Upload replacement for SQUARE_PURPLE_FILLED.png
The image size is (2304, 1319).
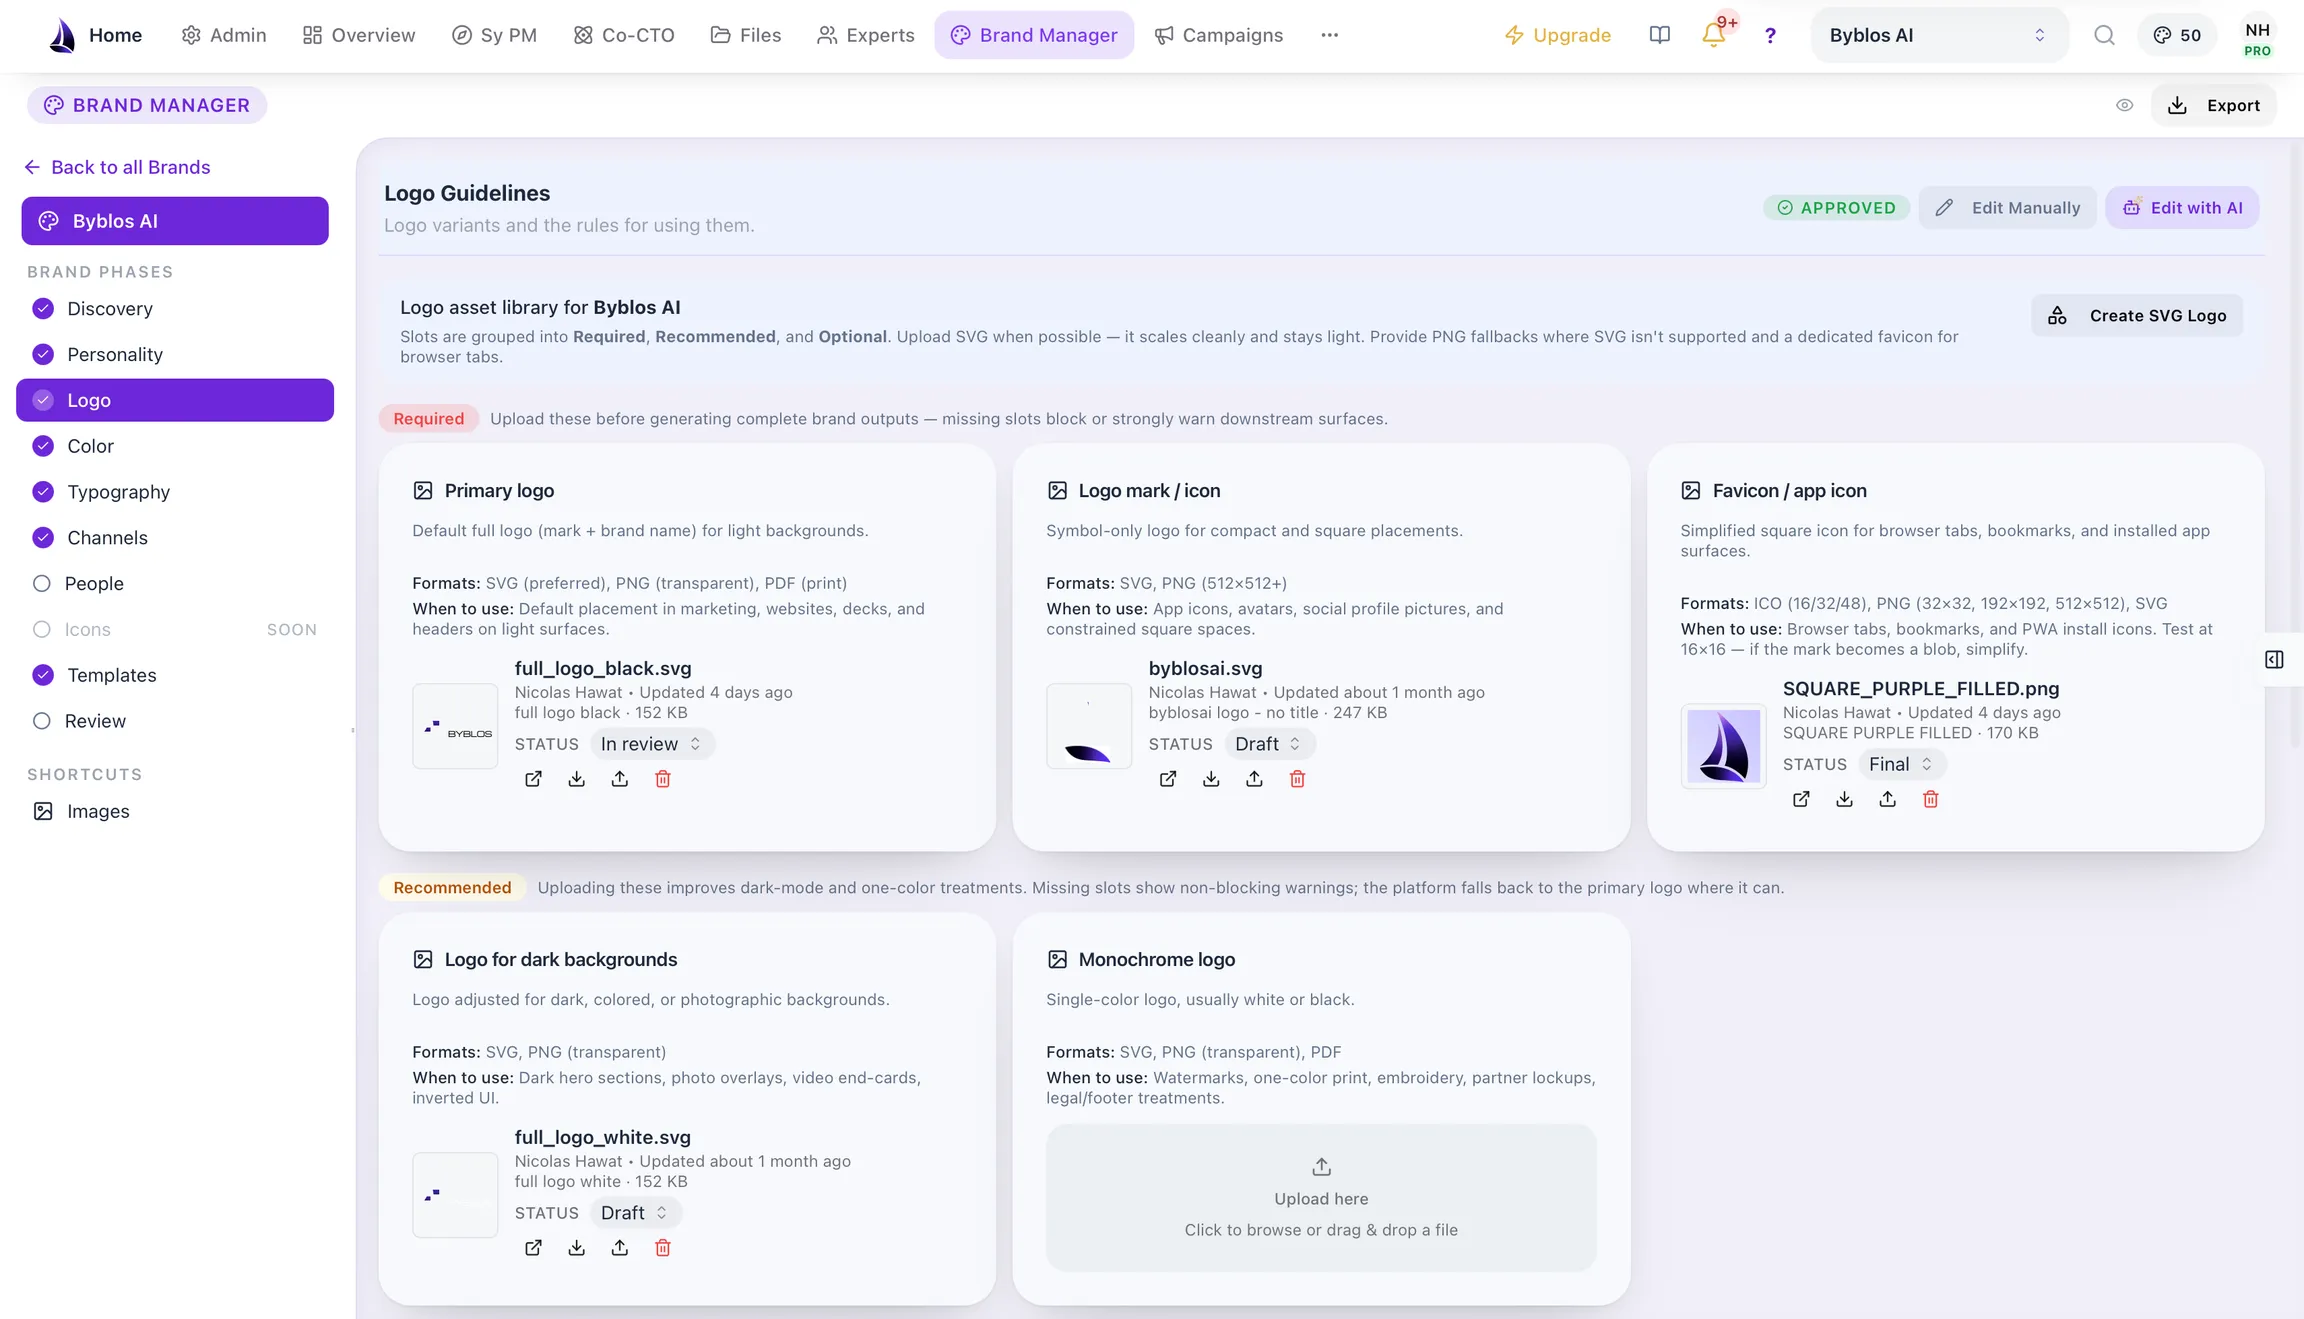pyautogui.click(x=1888, y=799)
